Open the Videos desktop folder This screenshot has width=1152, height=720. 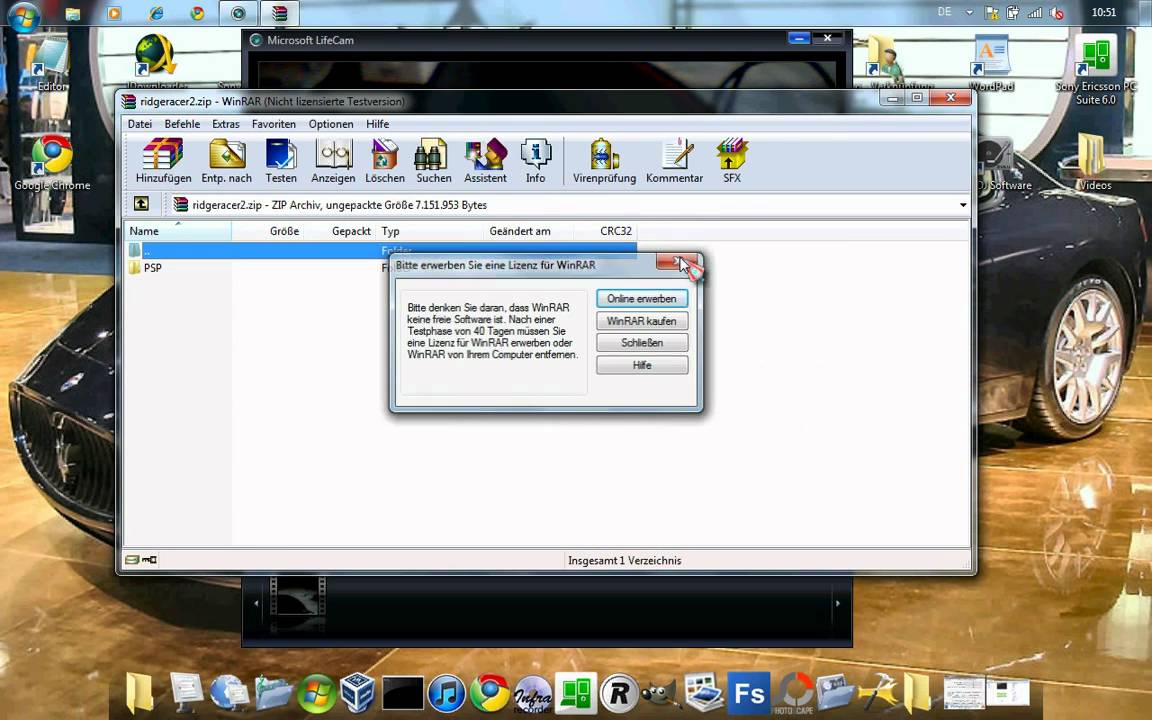point(1095,162)
